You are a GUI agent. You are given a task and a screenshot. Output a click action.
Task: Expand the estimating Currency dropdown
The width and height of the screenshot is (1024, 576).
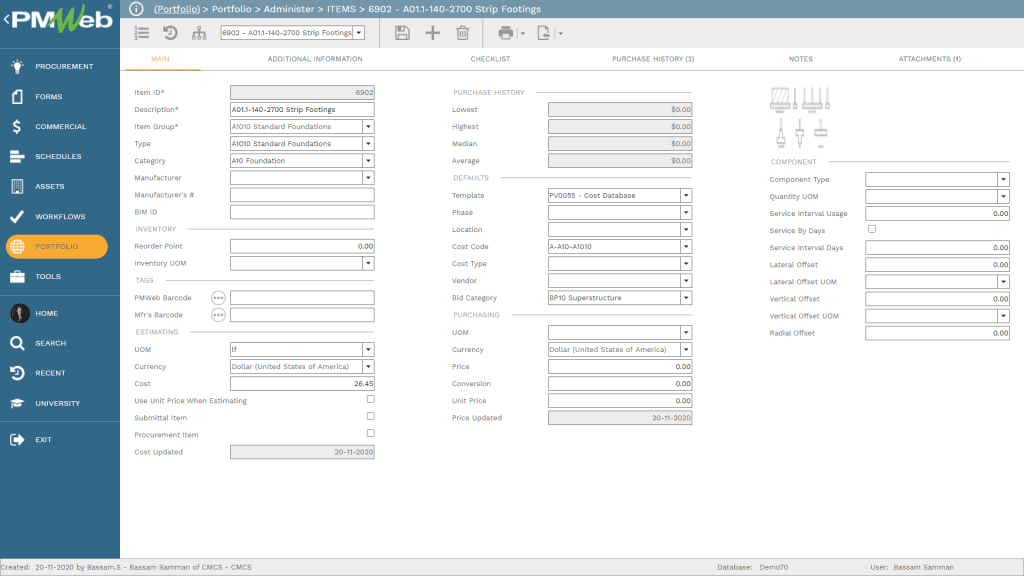tap(368, 367)
